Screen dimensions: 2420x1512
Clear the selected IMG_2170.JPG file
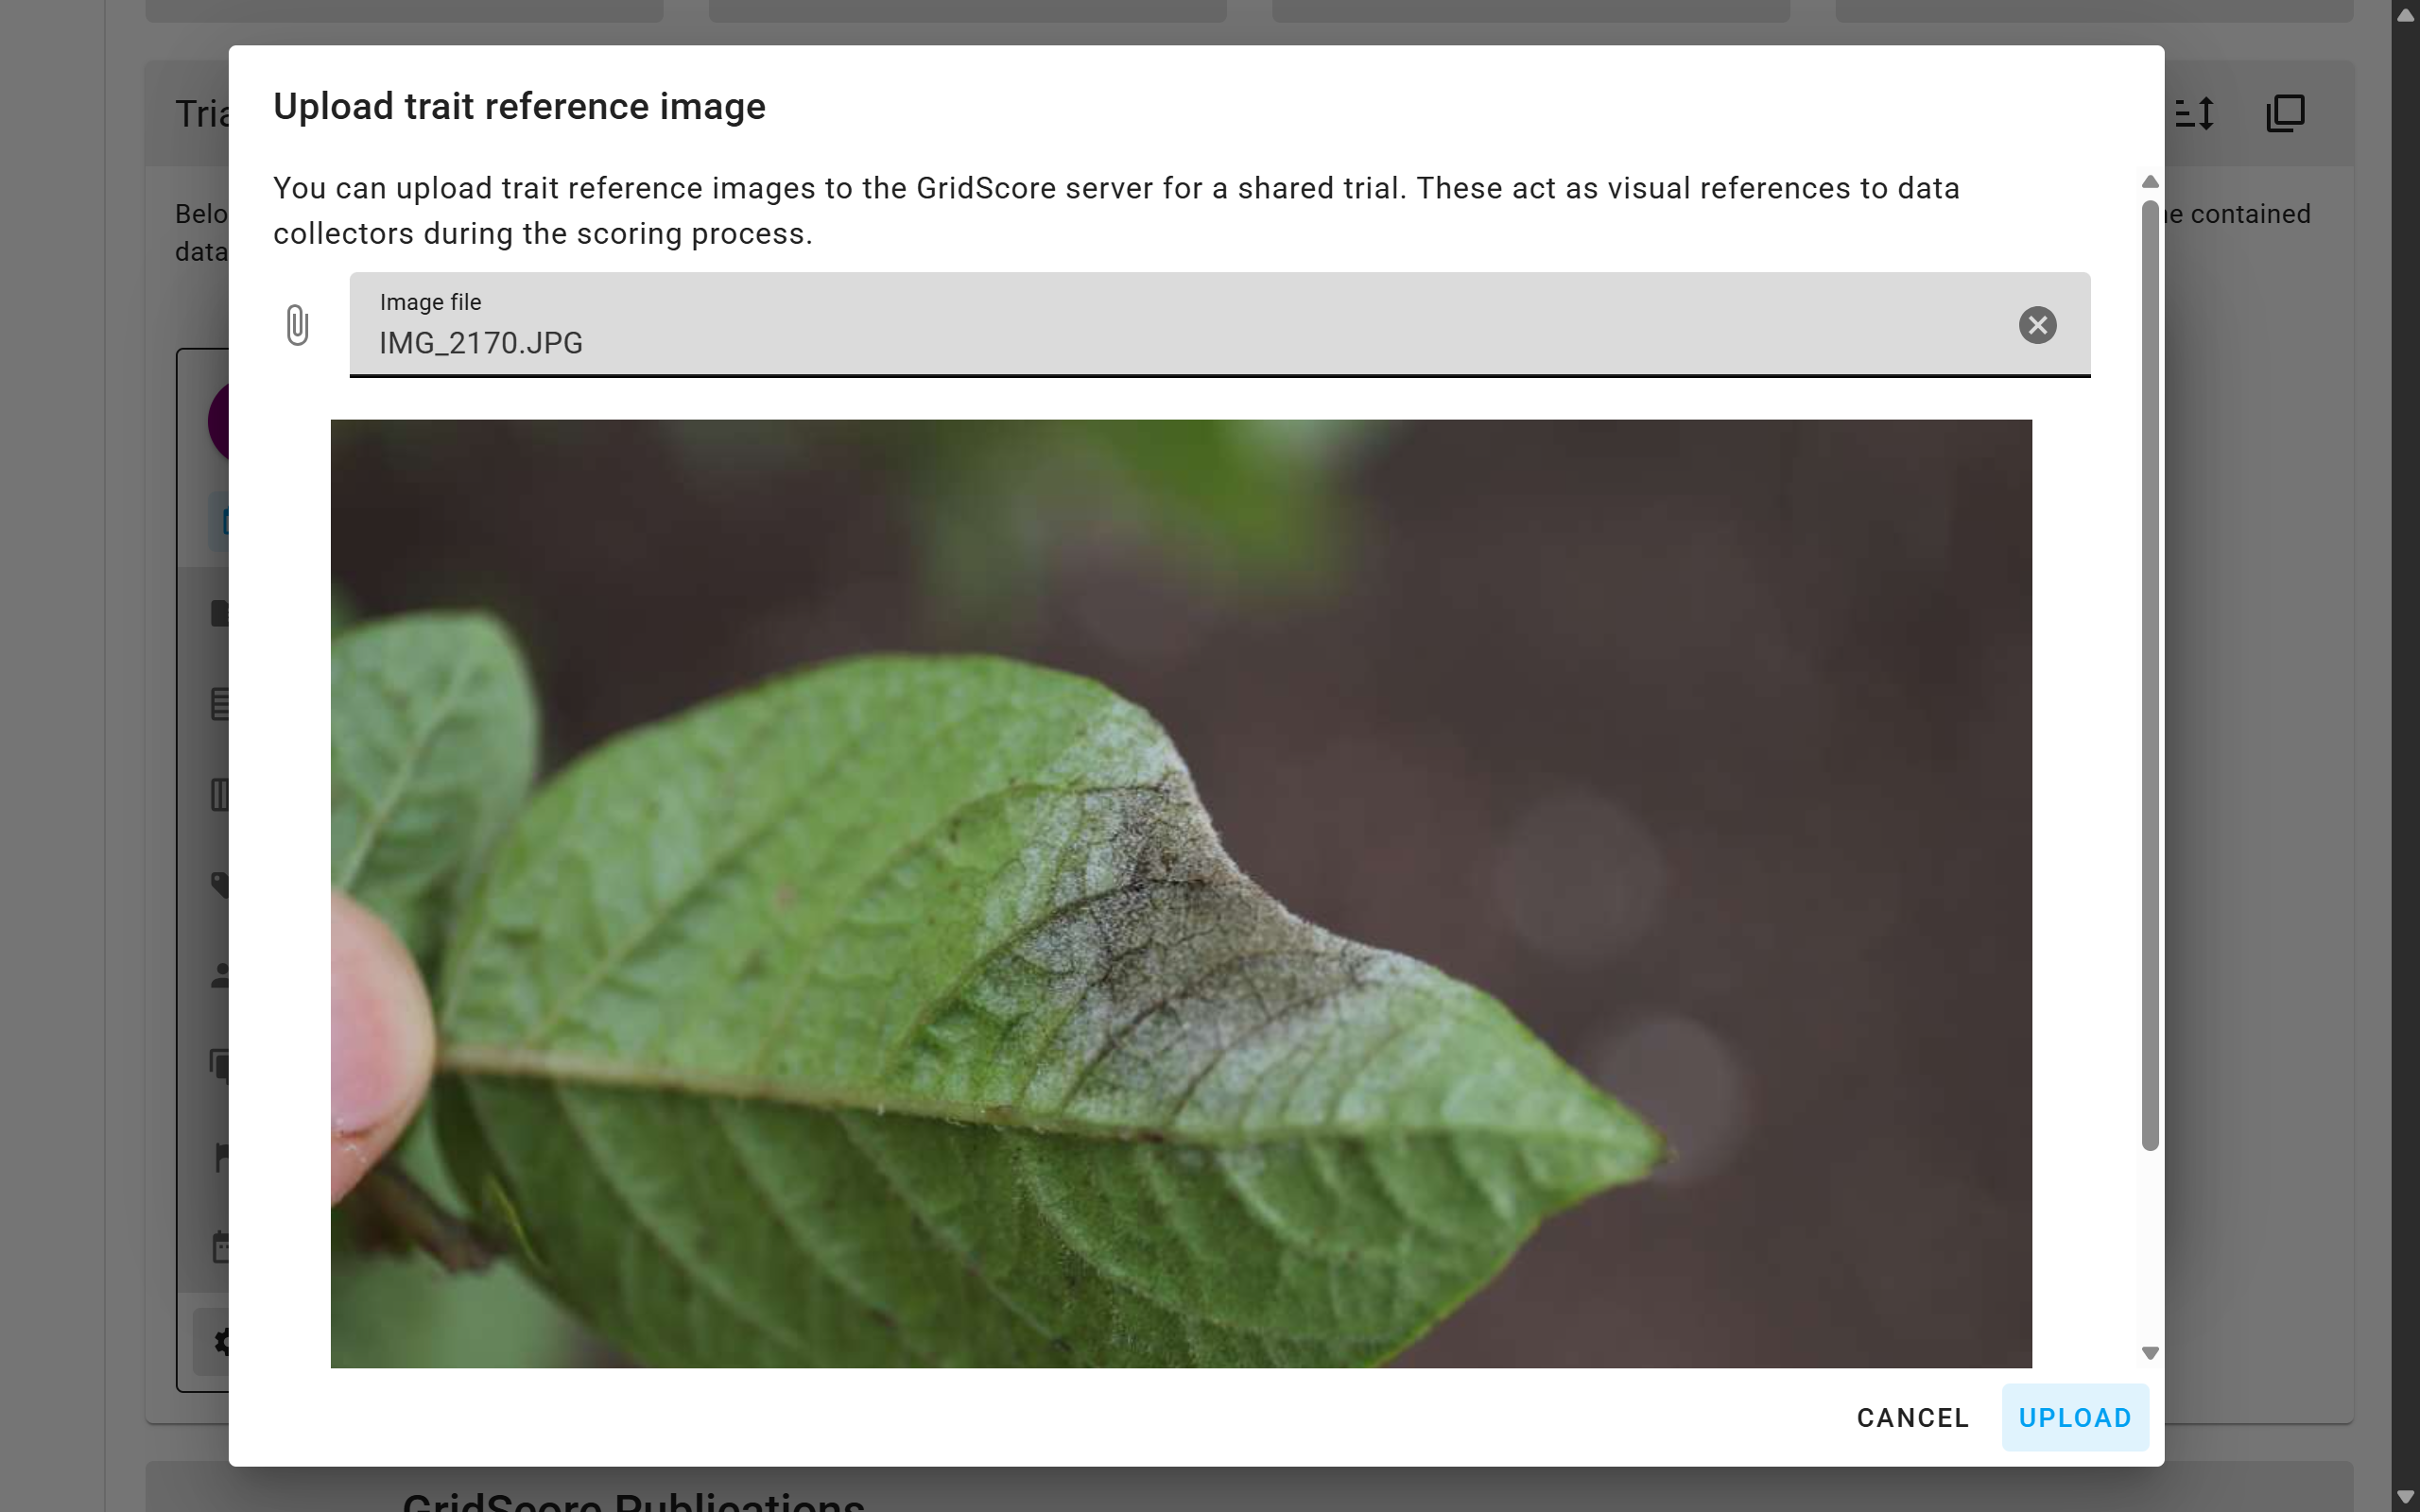(x=2037, y=325)
